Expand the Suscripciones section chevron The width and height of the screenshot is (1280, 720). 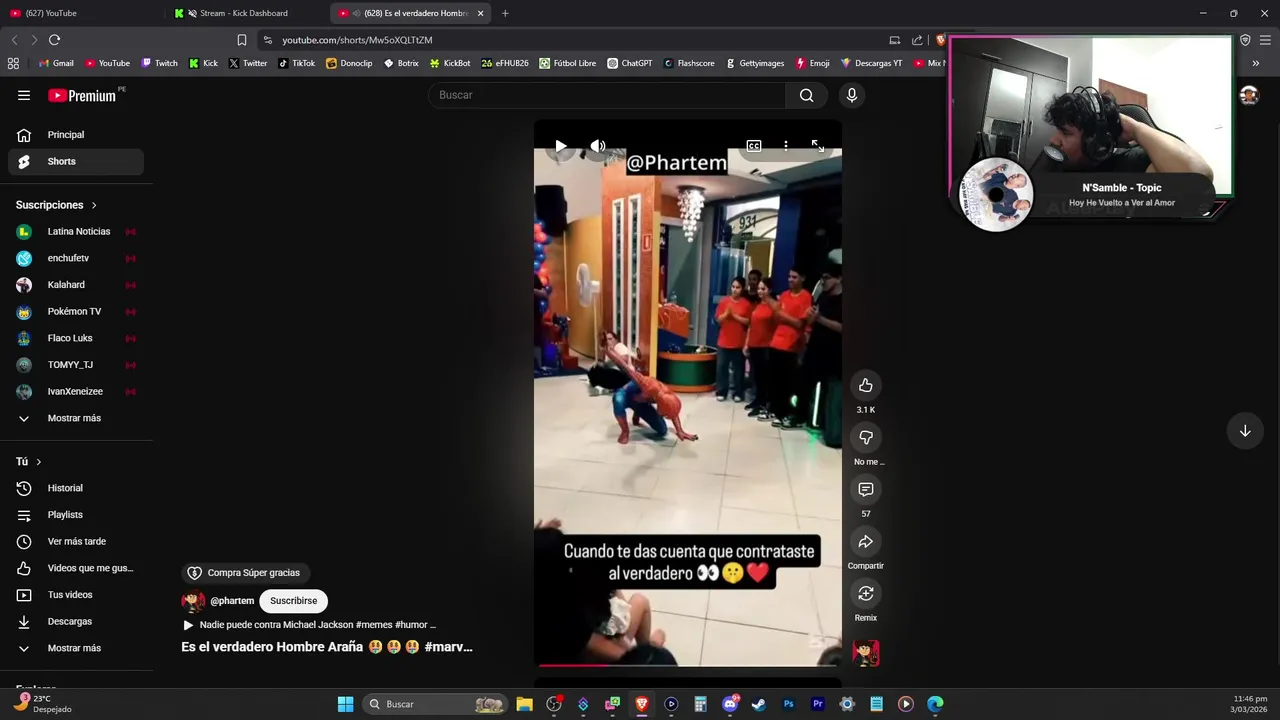[x=94, y=205]
